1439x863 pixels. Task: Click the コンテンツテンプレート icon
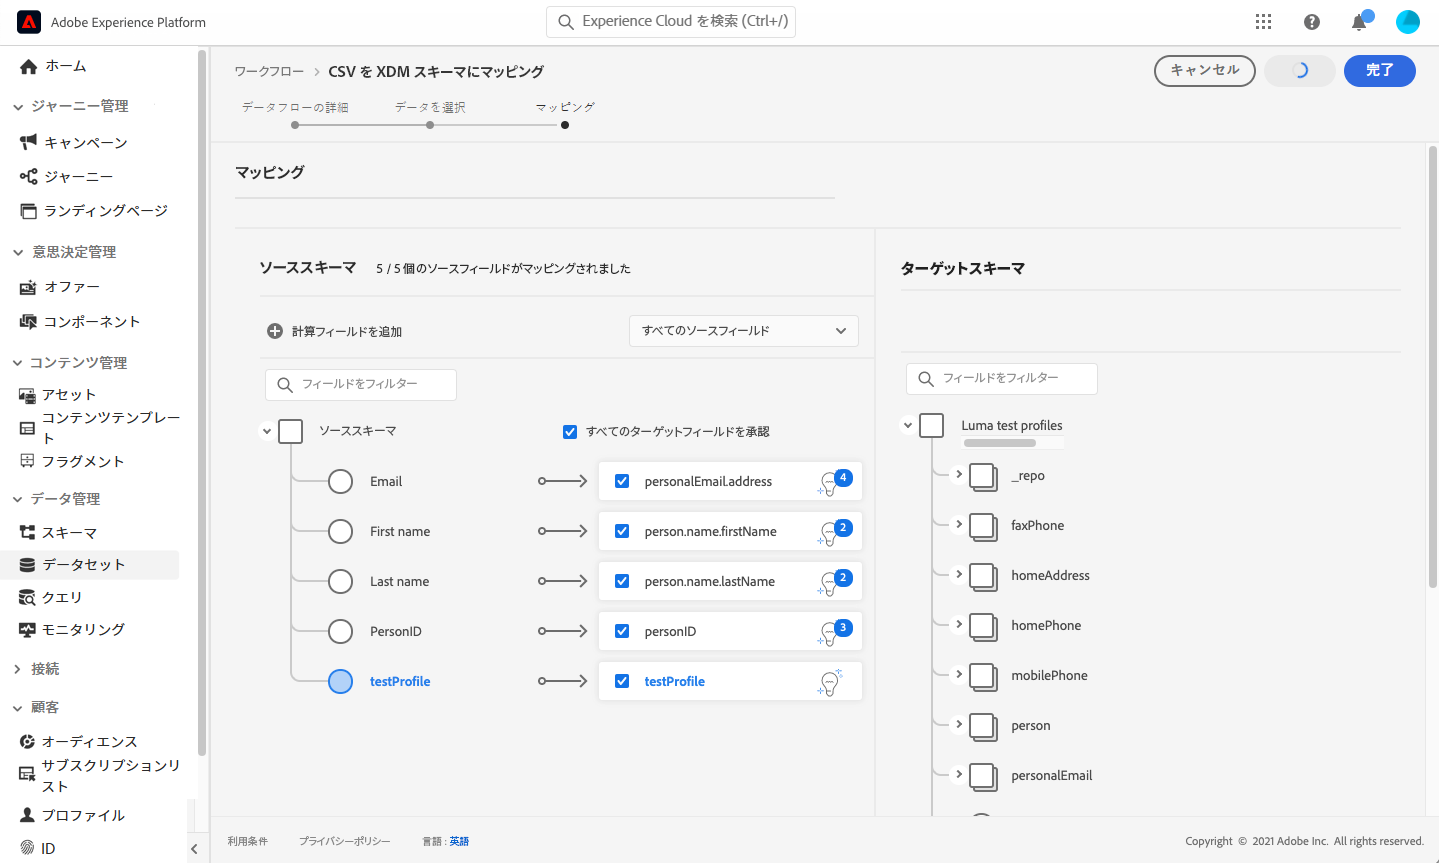[27, 428]
